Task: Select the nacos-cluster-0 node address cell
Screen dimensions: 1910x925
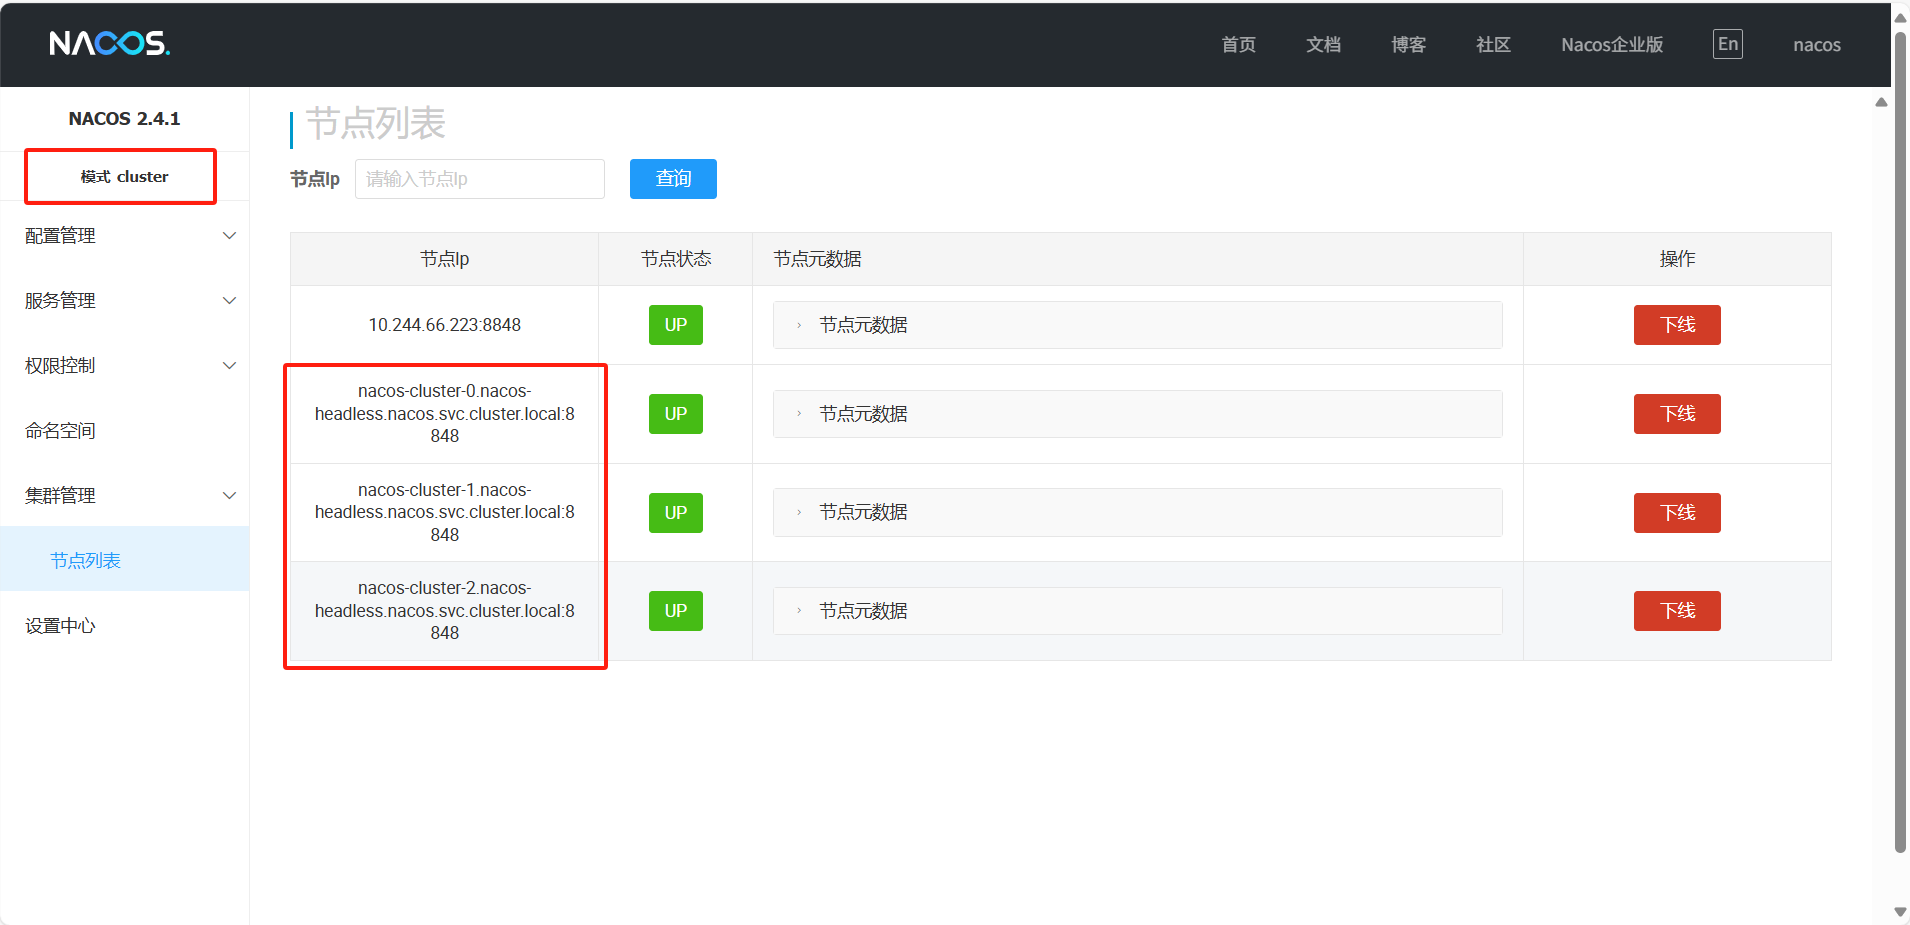Action: click(445, 414)
